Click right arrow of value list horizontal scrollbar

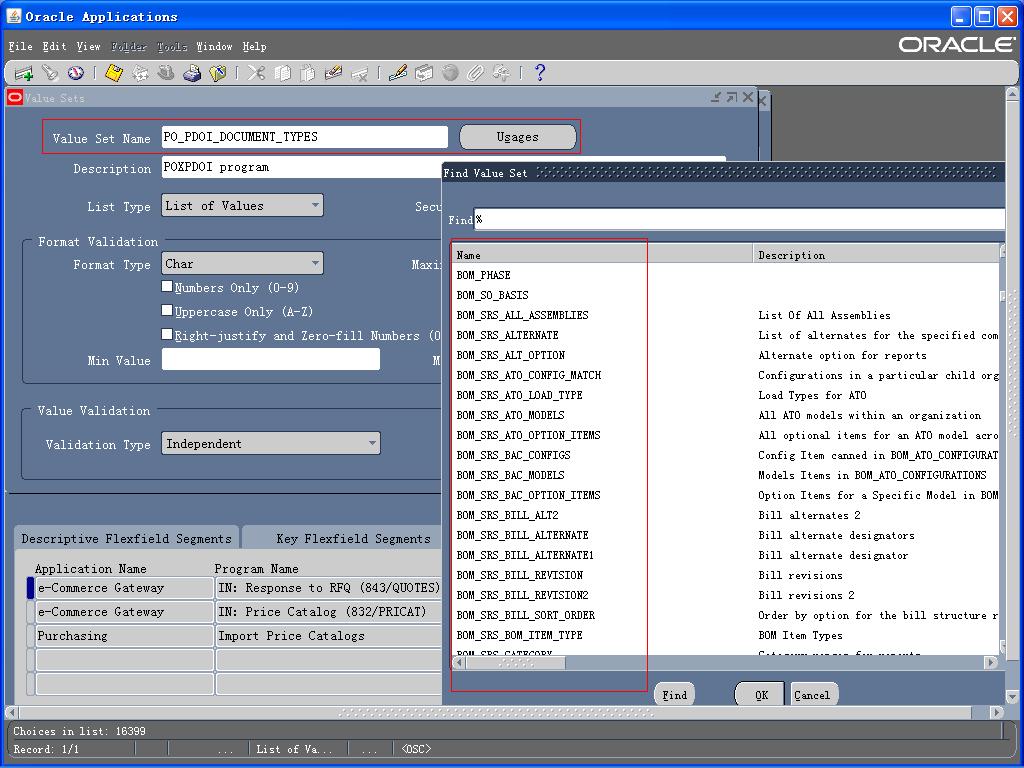[x=991, y=662]
